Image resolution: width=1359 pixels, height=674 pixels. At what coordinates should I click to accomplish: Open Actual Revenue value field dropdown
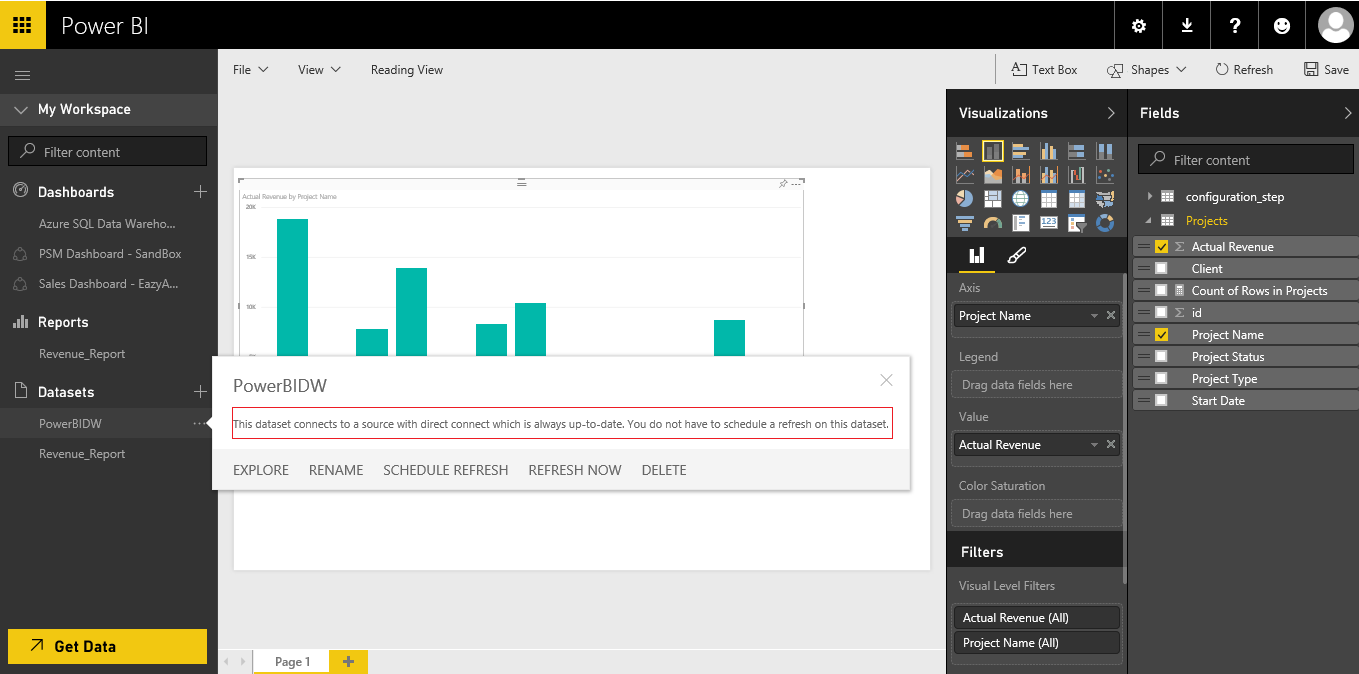pos(1095,445)
